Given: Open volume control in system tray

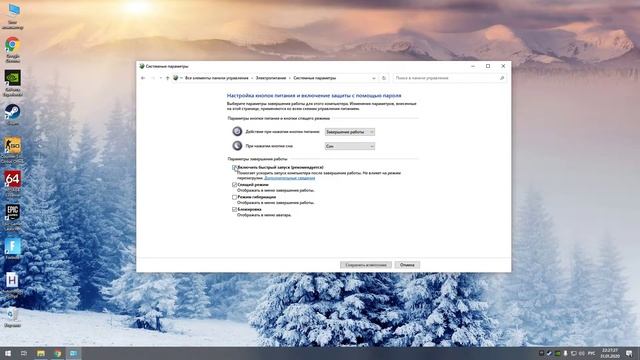Looking at the screenshot, I should 582,353.
